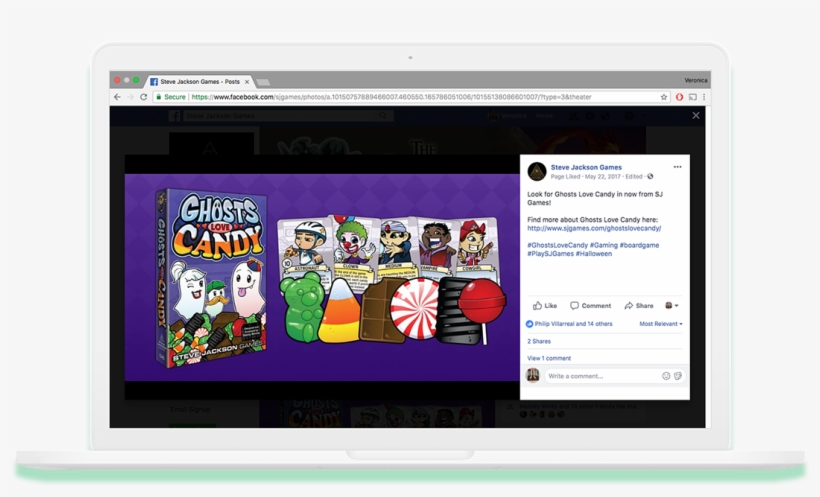Screen dimensions: 820x497
Task: Select the Steve Jackson Games - Posts tab
Action: (199, 82)
